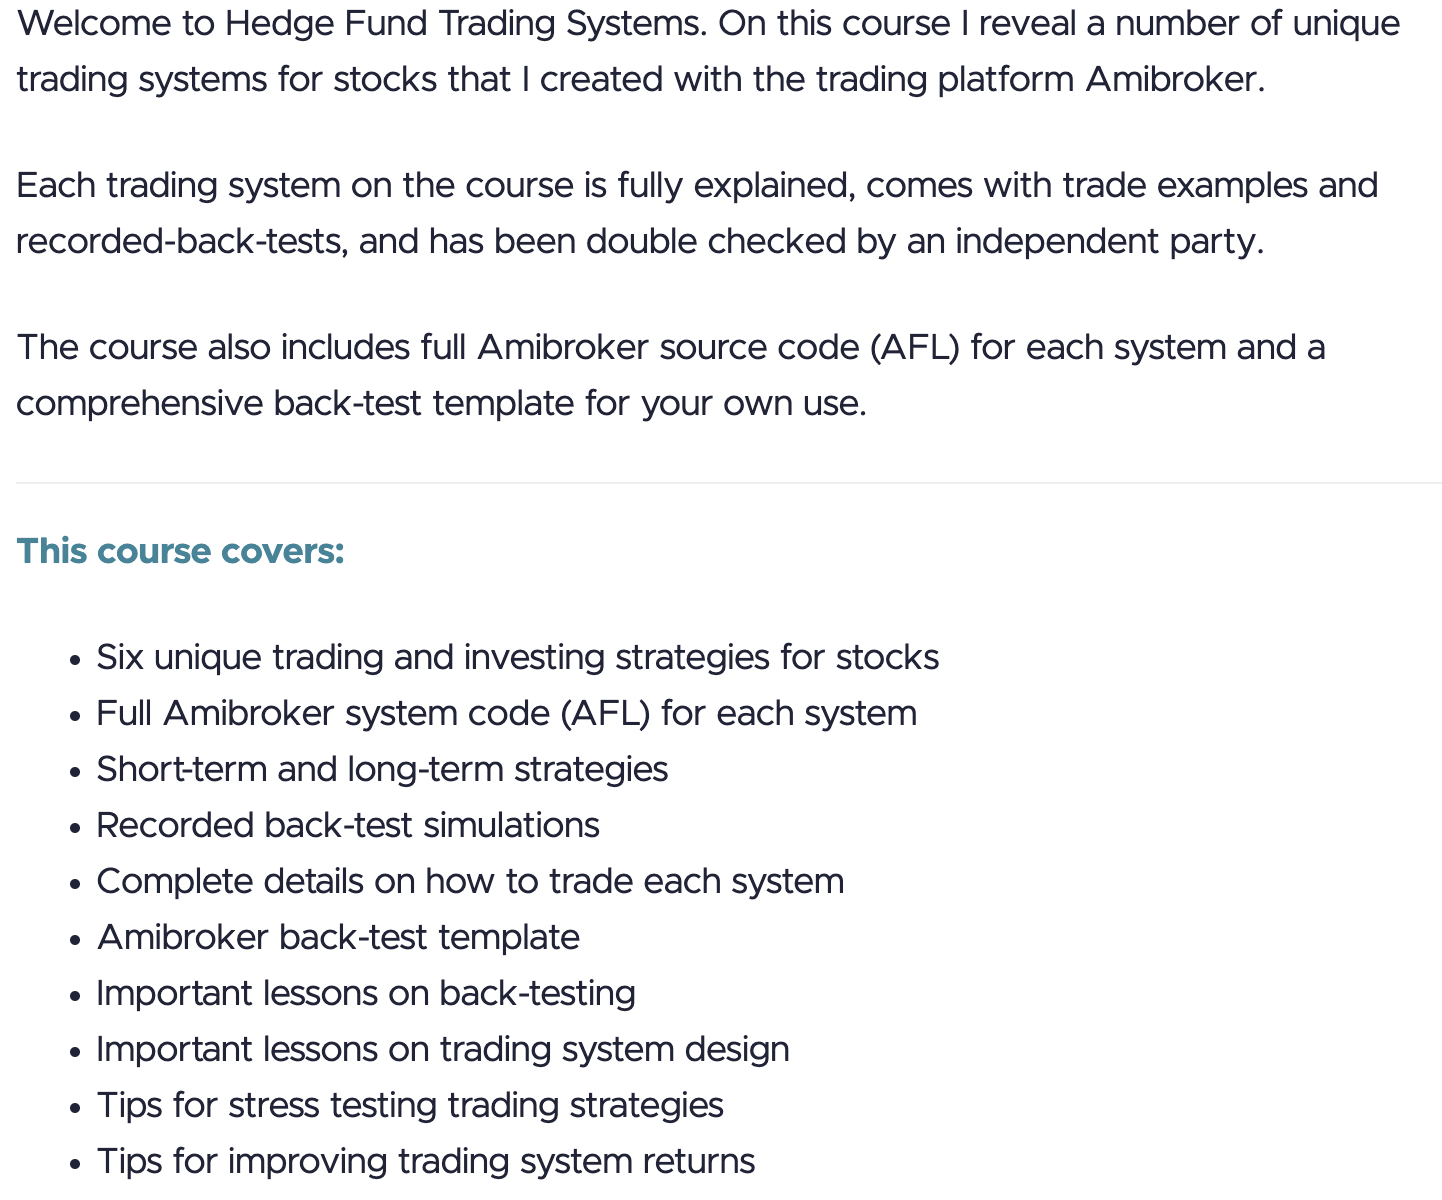Click 'Important lessons on trading system design' item
Viewport: 1442px width, 1200px height.
tap(443, 1049)
